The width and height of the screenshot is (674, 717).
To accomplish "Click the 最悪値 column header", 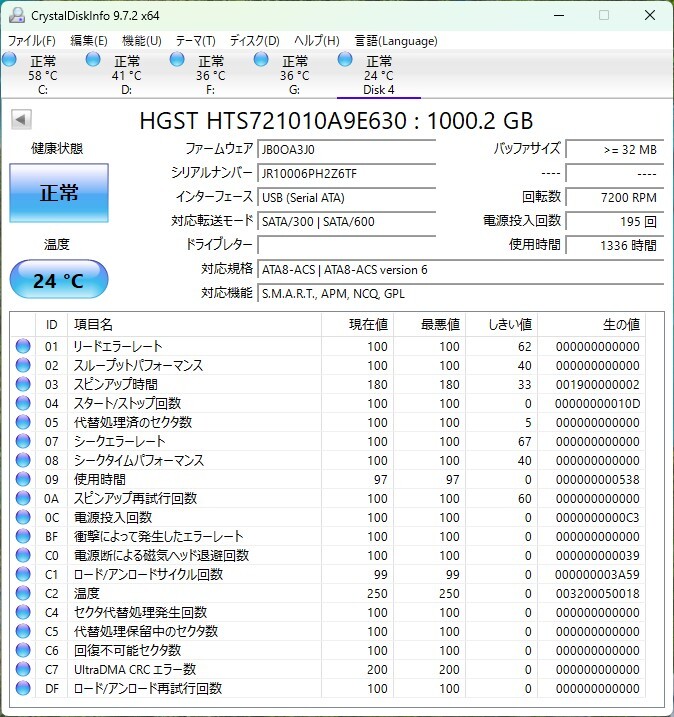I will pyautogui.click(x=430, y=325).
